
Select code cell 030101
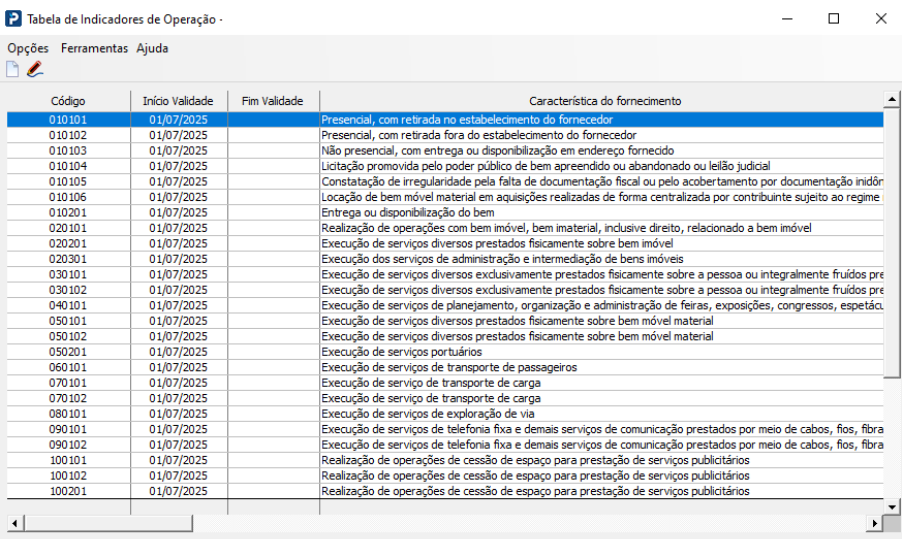click(68, 275)
